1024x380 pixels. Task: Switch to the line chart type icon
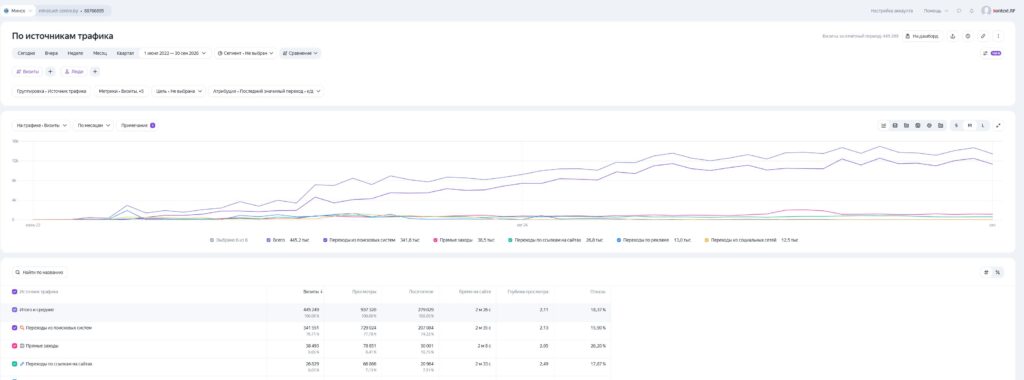(x=884, y=125)
